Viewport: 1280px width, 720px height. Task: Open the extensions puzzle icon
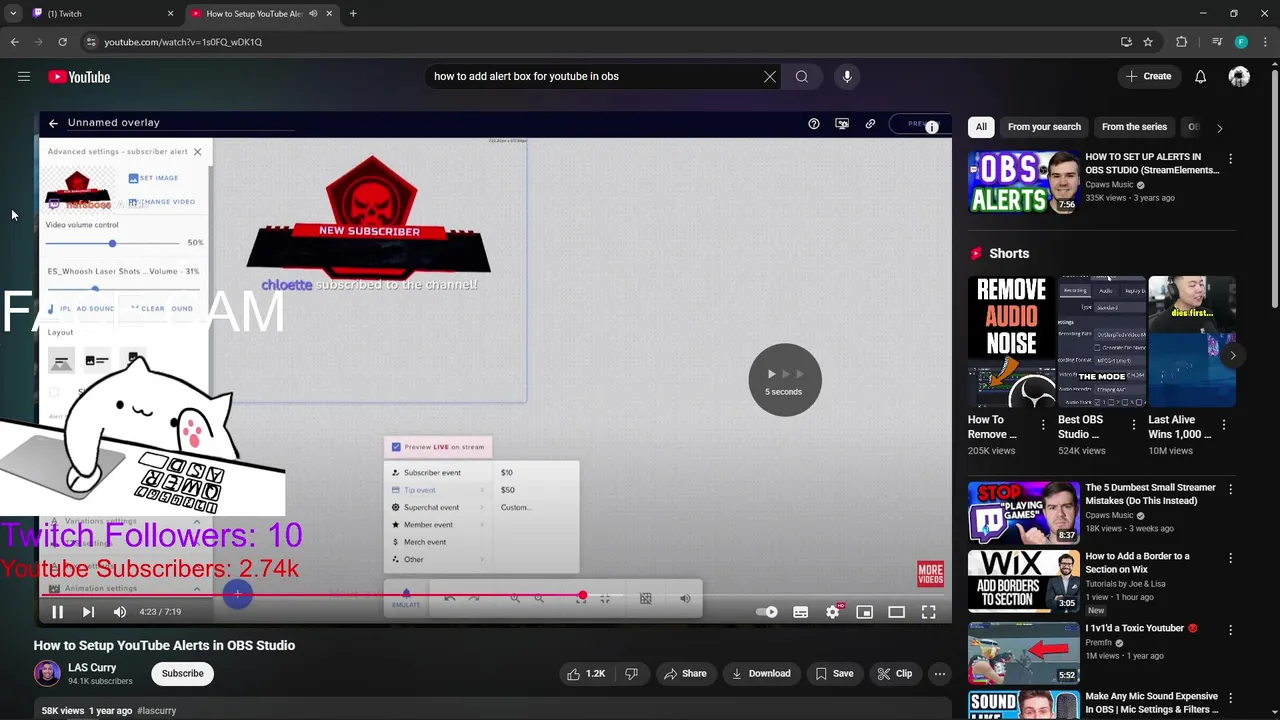coord(1181,42)
